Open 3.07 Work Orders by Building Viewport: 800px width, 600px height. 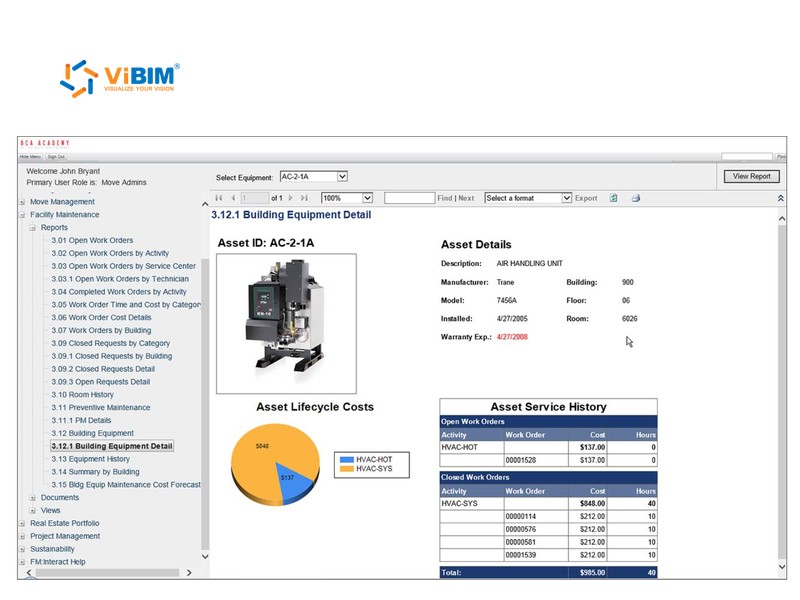pos(102,330)
